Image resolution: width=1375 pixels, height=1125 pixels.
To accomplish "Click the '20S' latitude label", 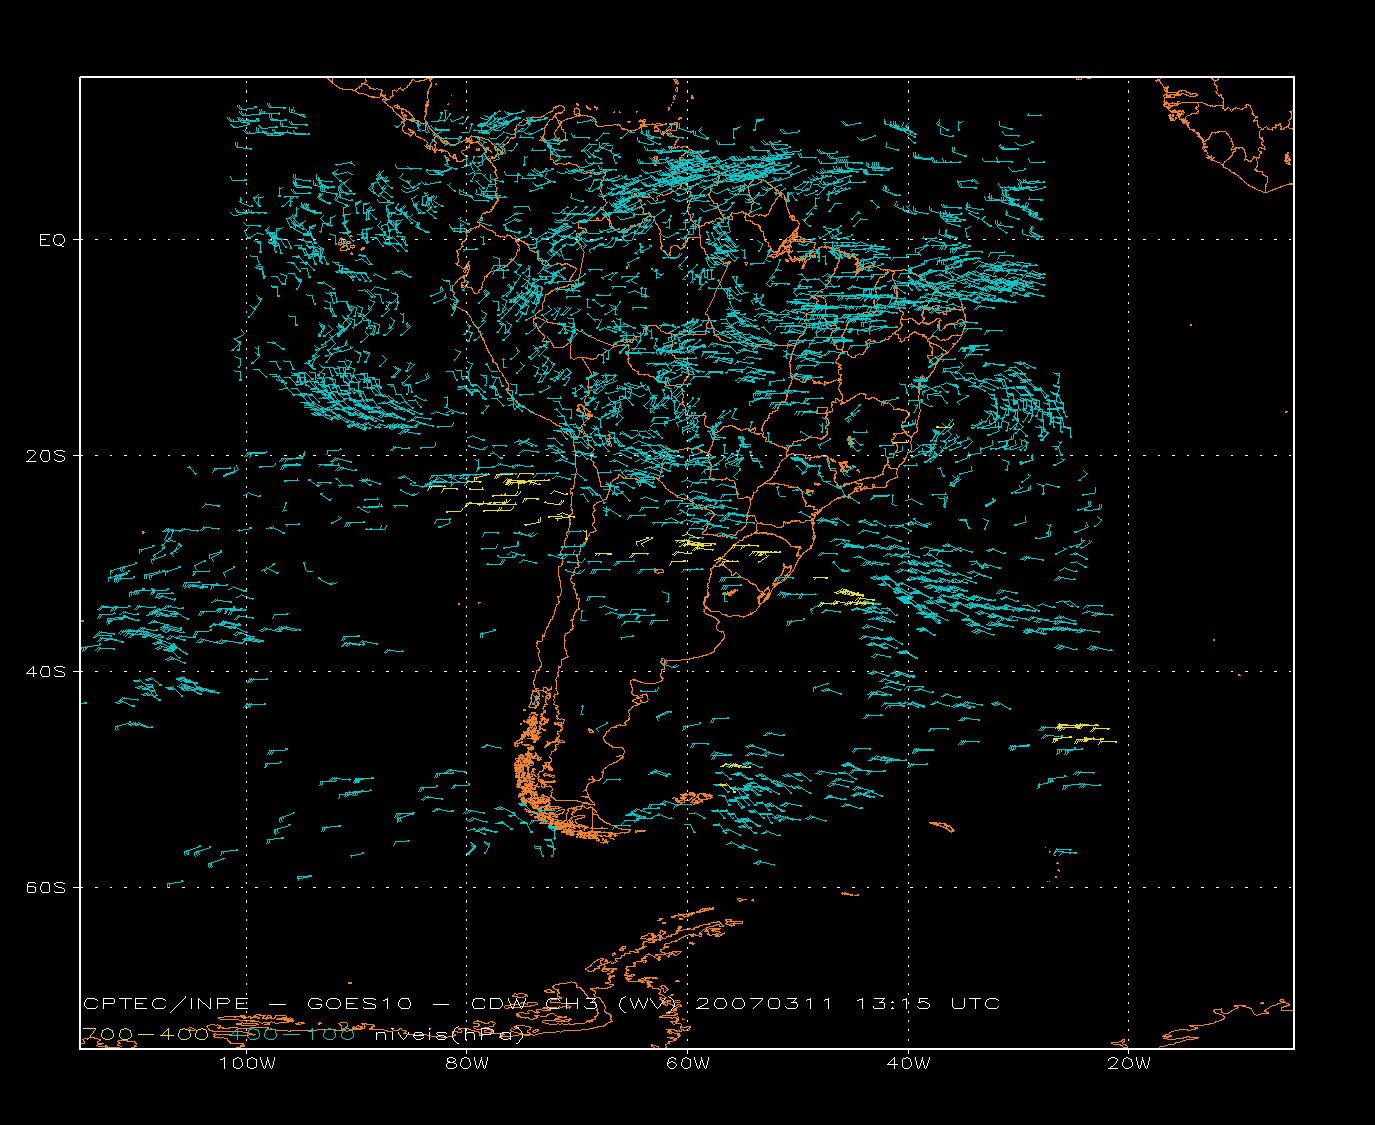I will tap(45, 456).
